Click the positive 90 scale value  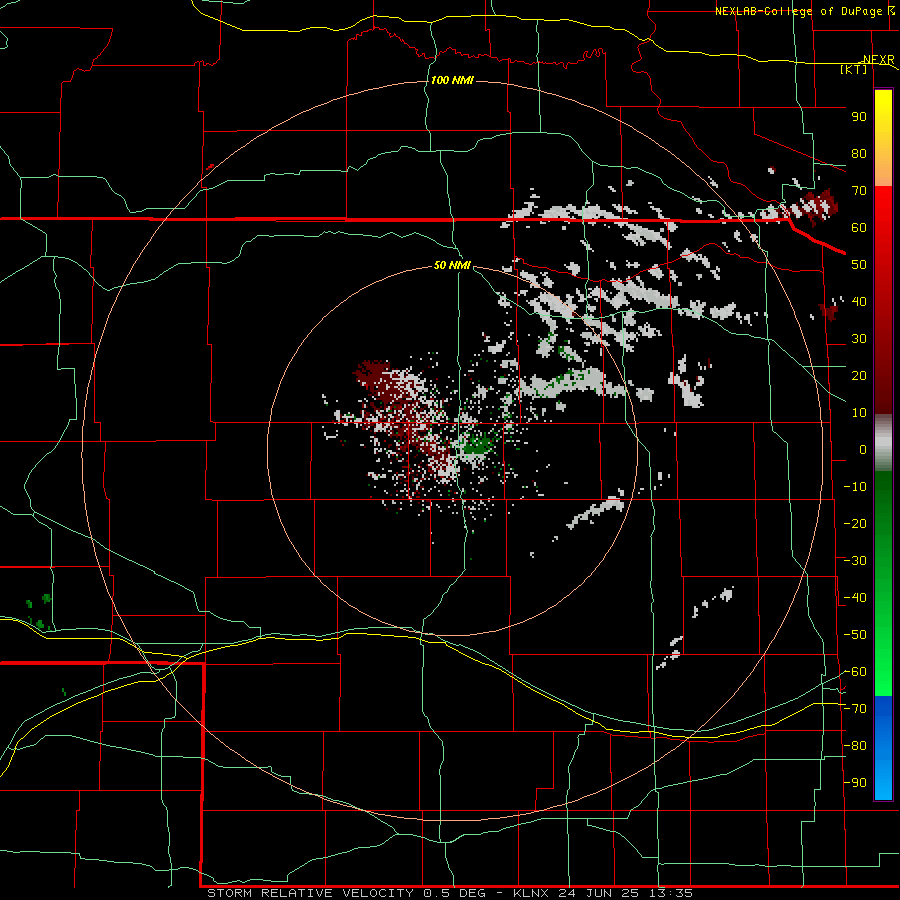pyautogui.click(x=859, y=117)
